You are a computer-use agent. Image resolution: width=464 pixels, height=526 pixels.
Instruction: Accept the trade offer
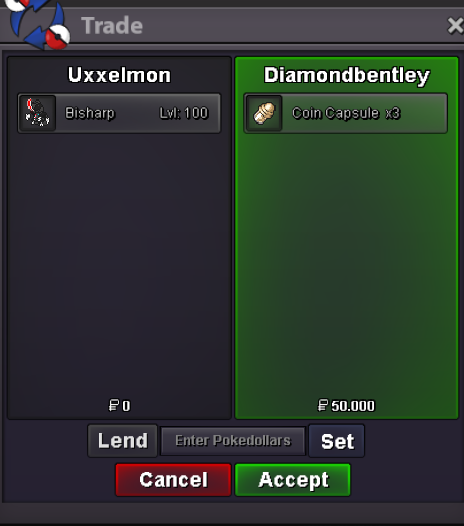click(293, 480)
